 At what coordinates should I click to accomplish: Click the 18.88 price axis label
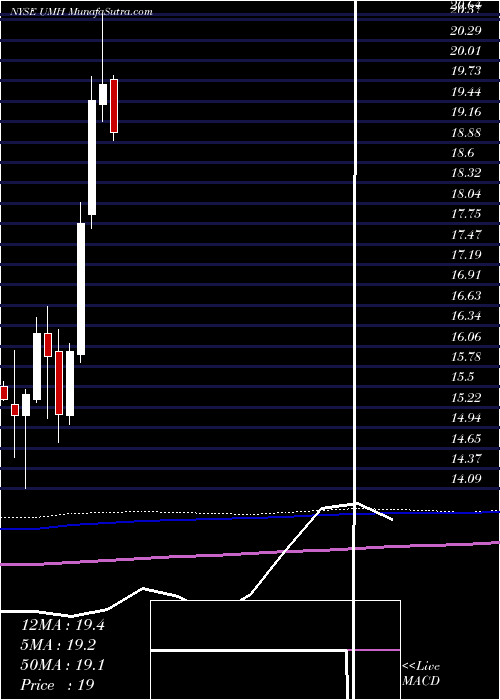(x=466, y=133)
